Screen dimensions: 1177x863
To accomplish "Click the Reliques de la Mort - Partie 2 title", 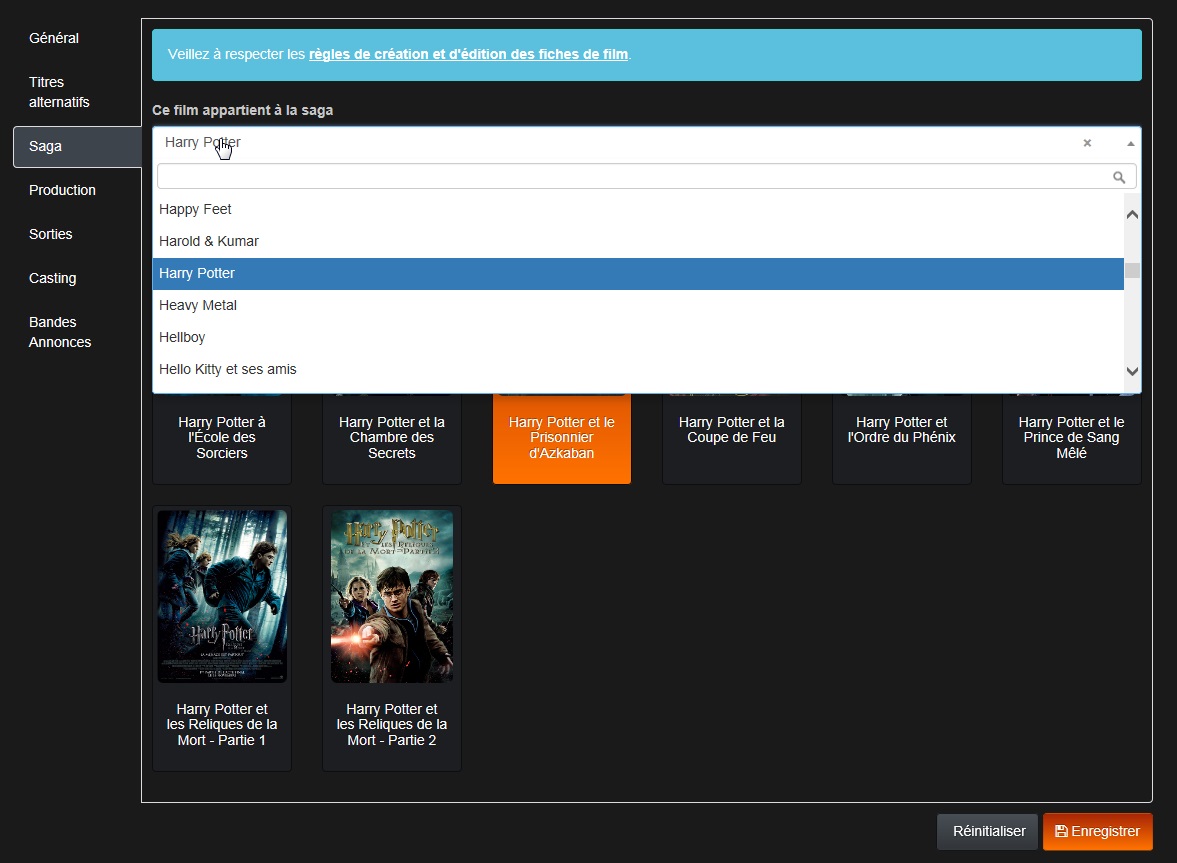I will point(392,725).
